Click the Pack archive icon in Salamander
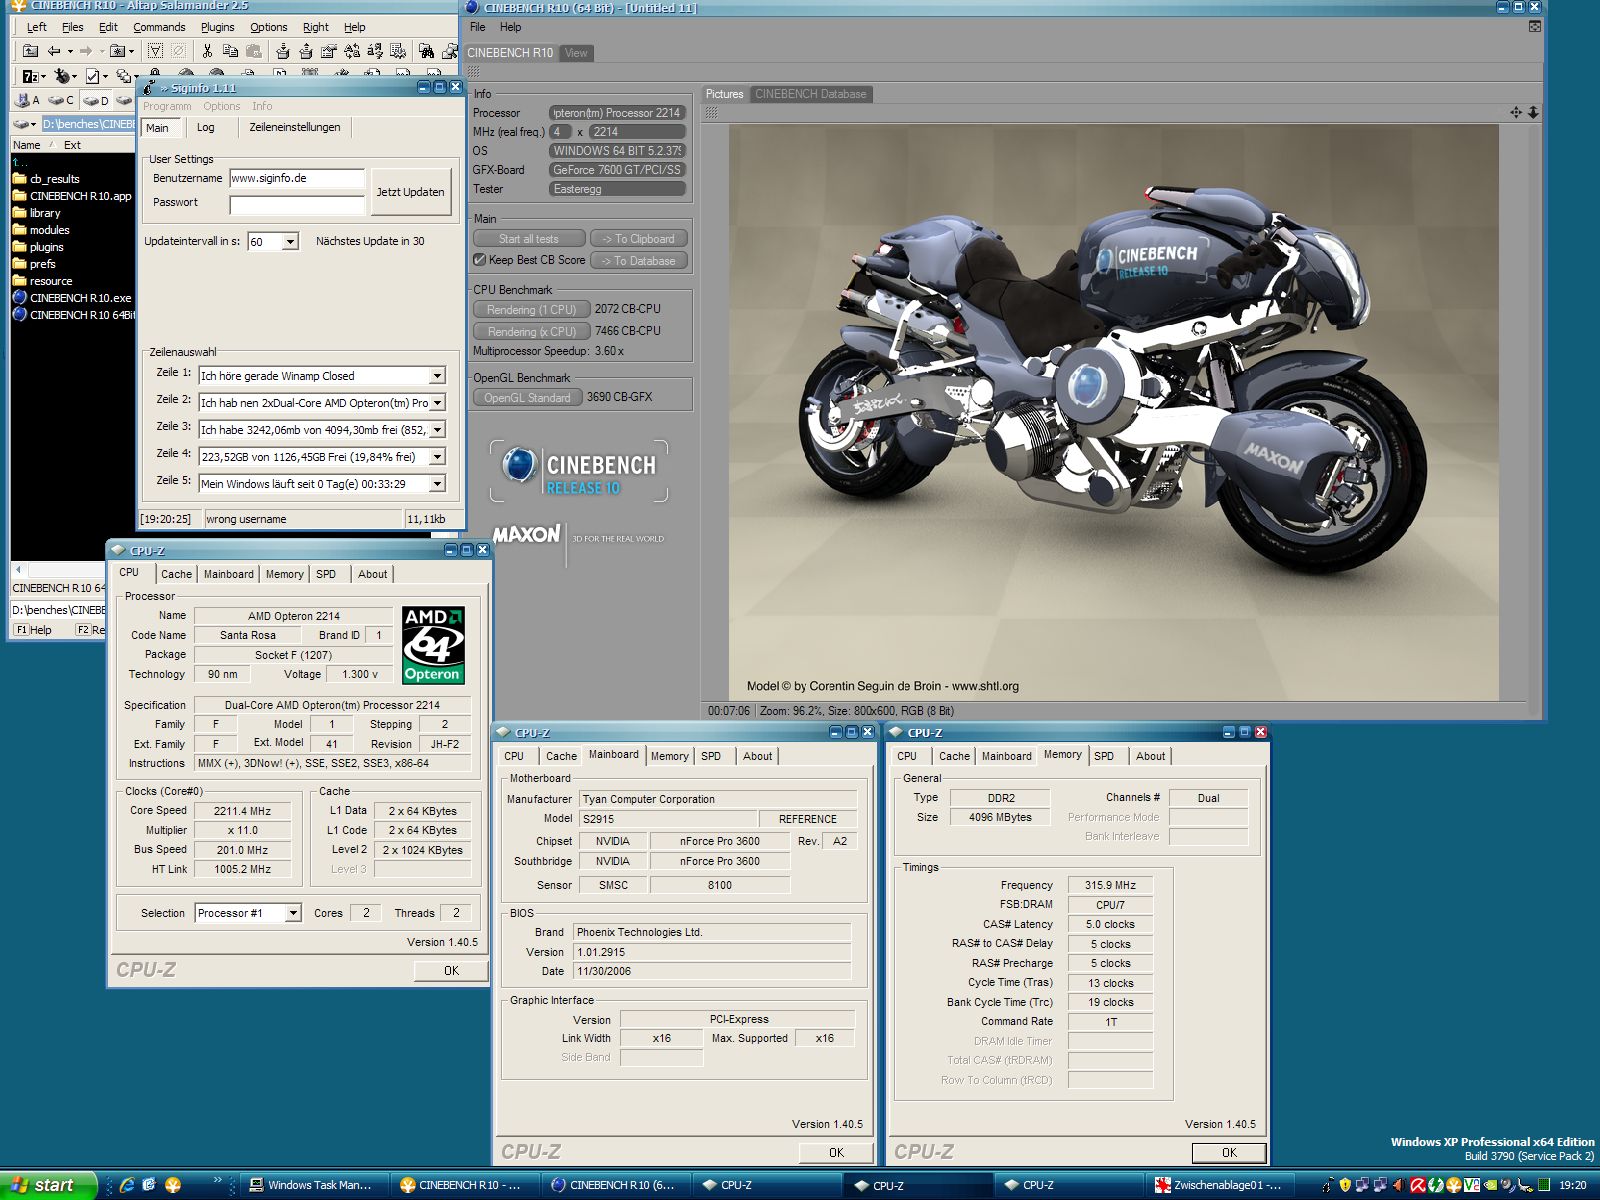1600x1200 pixels. click(283, 51)
